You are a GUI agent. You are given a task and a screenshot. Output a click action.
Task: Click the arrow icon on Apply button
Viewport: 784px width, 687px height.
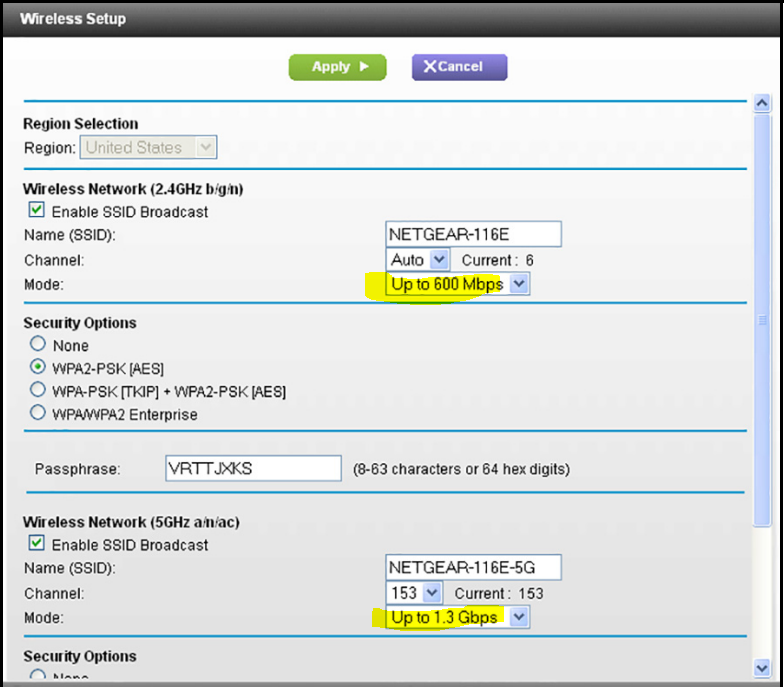pyautogui.click(x=364, y=67)
